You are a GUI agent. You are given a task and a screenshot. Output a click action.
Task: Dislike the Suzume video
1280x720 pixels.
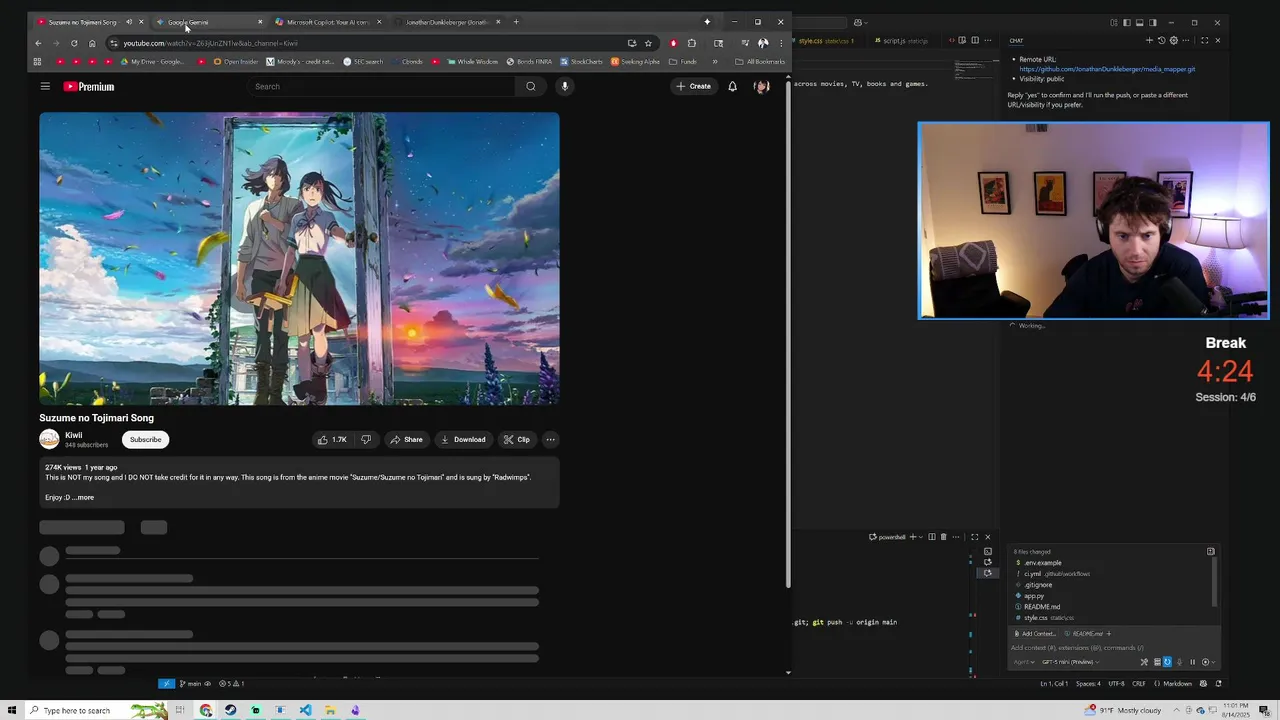tap(366, 439)
